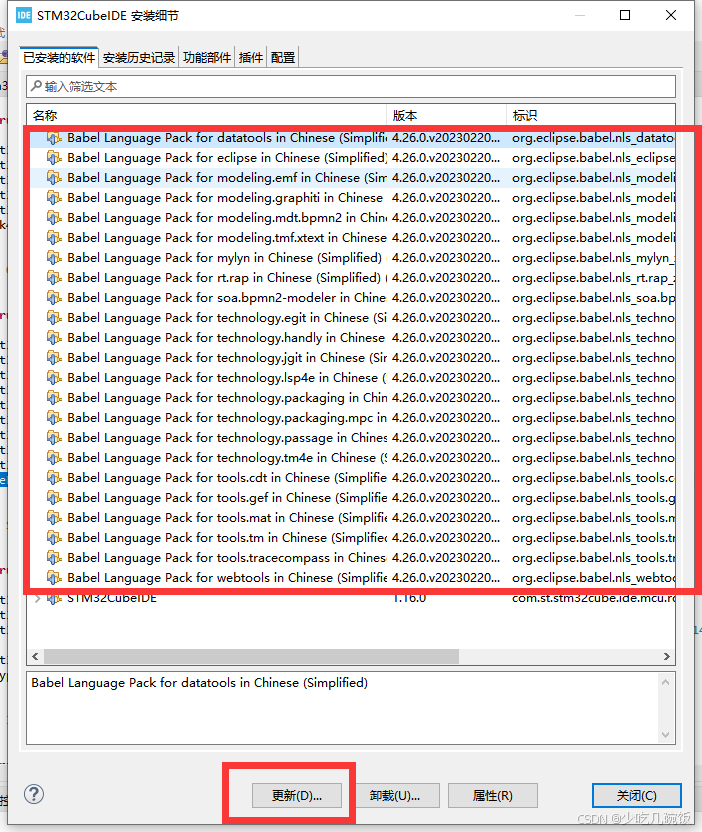
Task: Click the tools.mat pack icon
Action: (x=54, y=517)
